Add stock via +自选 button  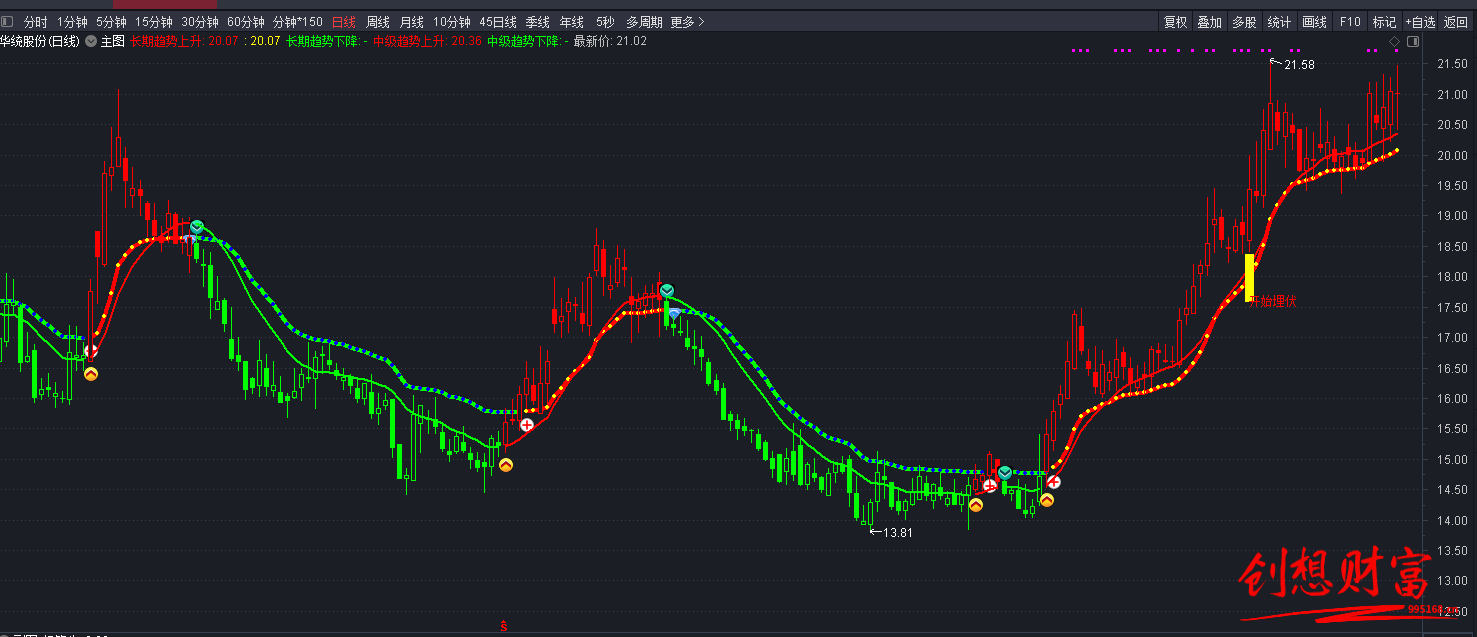point(1420,22)
